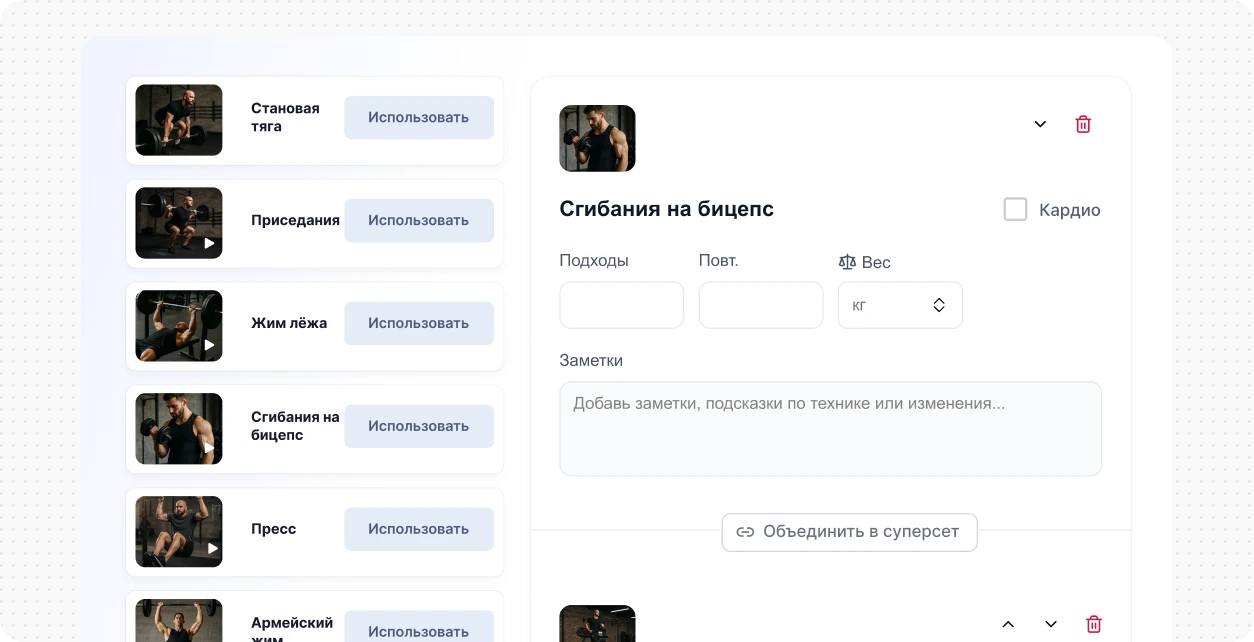Use the Становая тяга exercise
Viewport: 1254px width, 642px height.
click(419, 118)
